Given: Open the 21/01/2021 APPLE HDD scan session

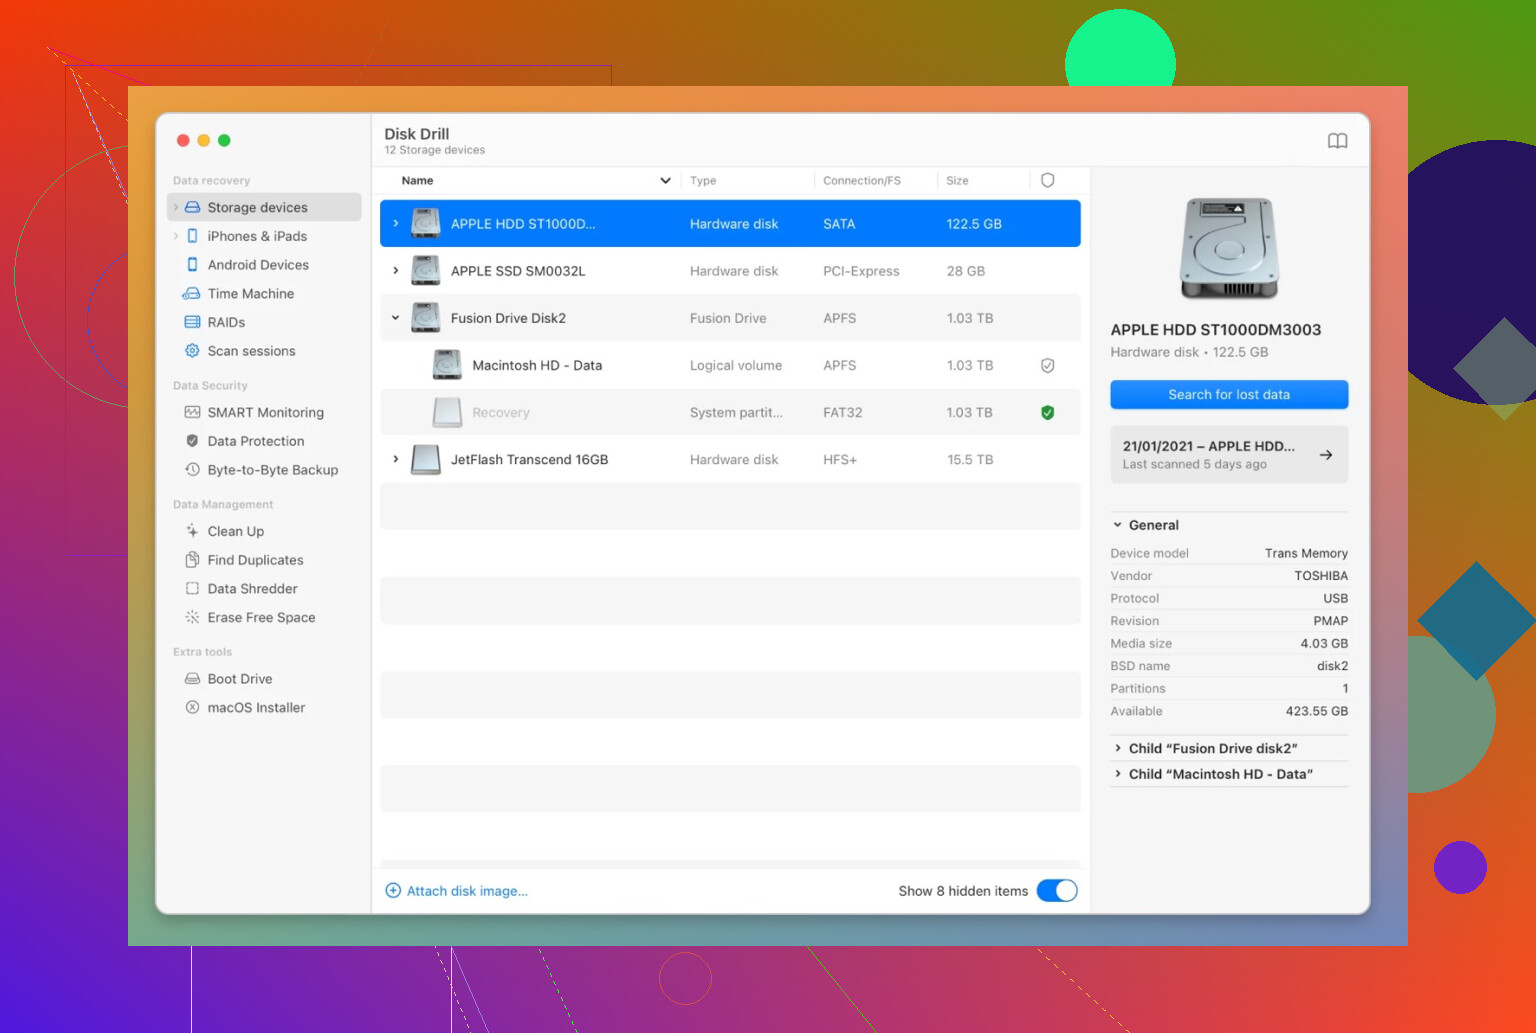Looking at the screenshot, I should [x=1229, y=455].
